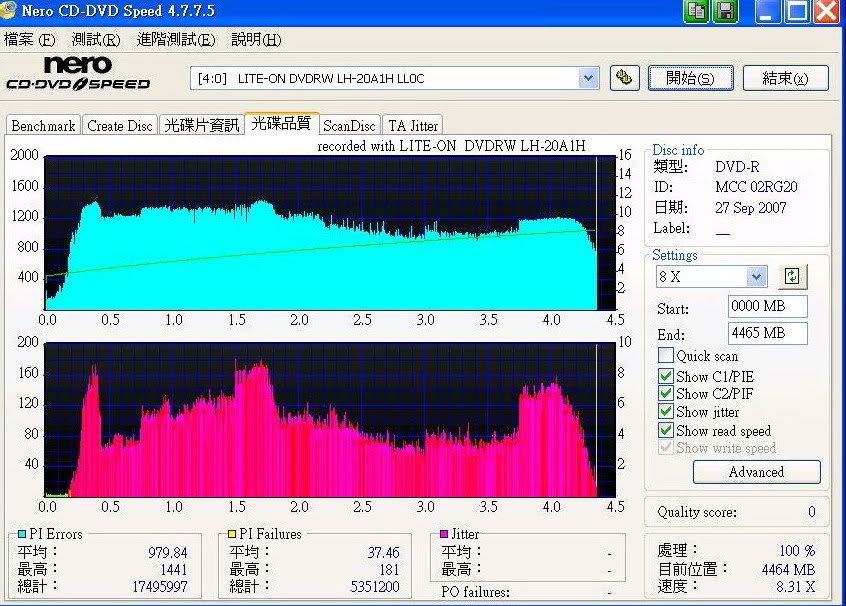
Task: Switch to the Benchmark tab
Action: coord(43,126)
